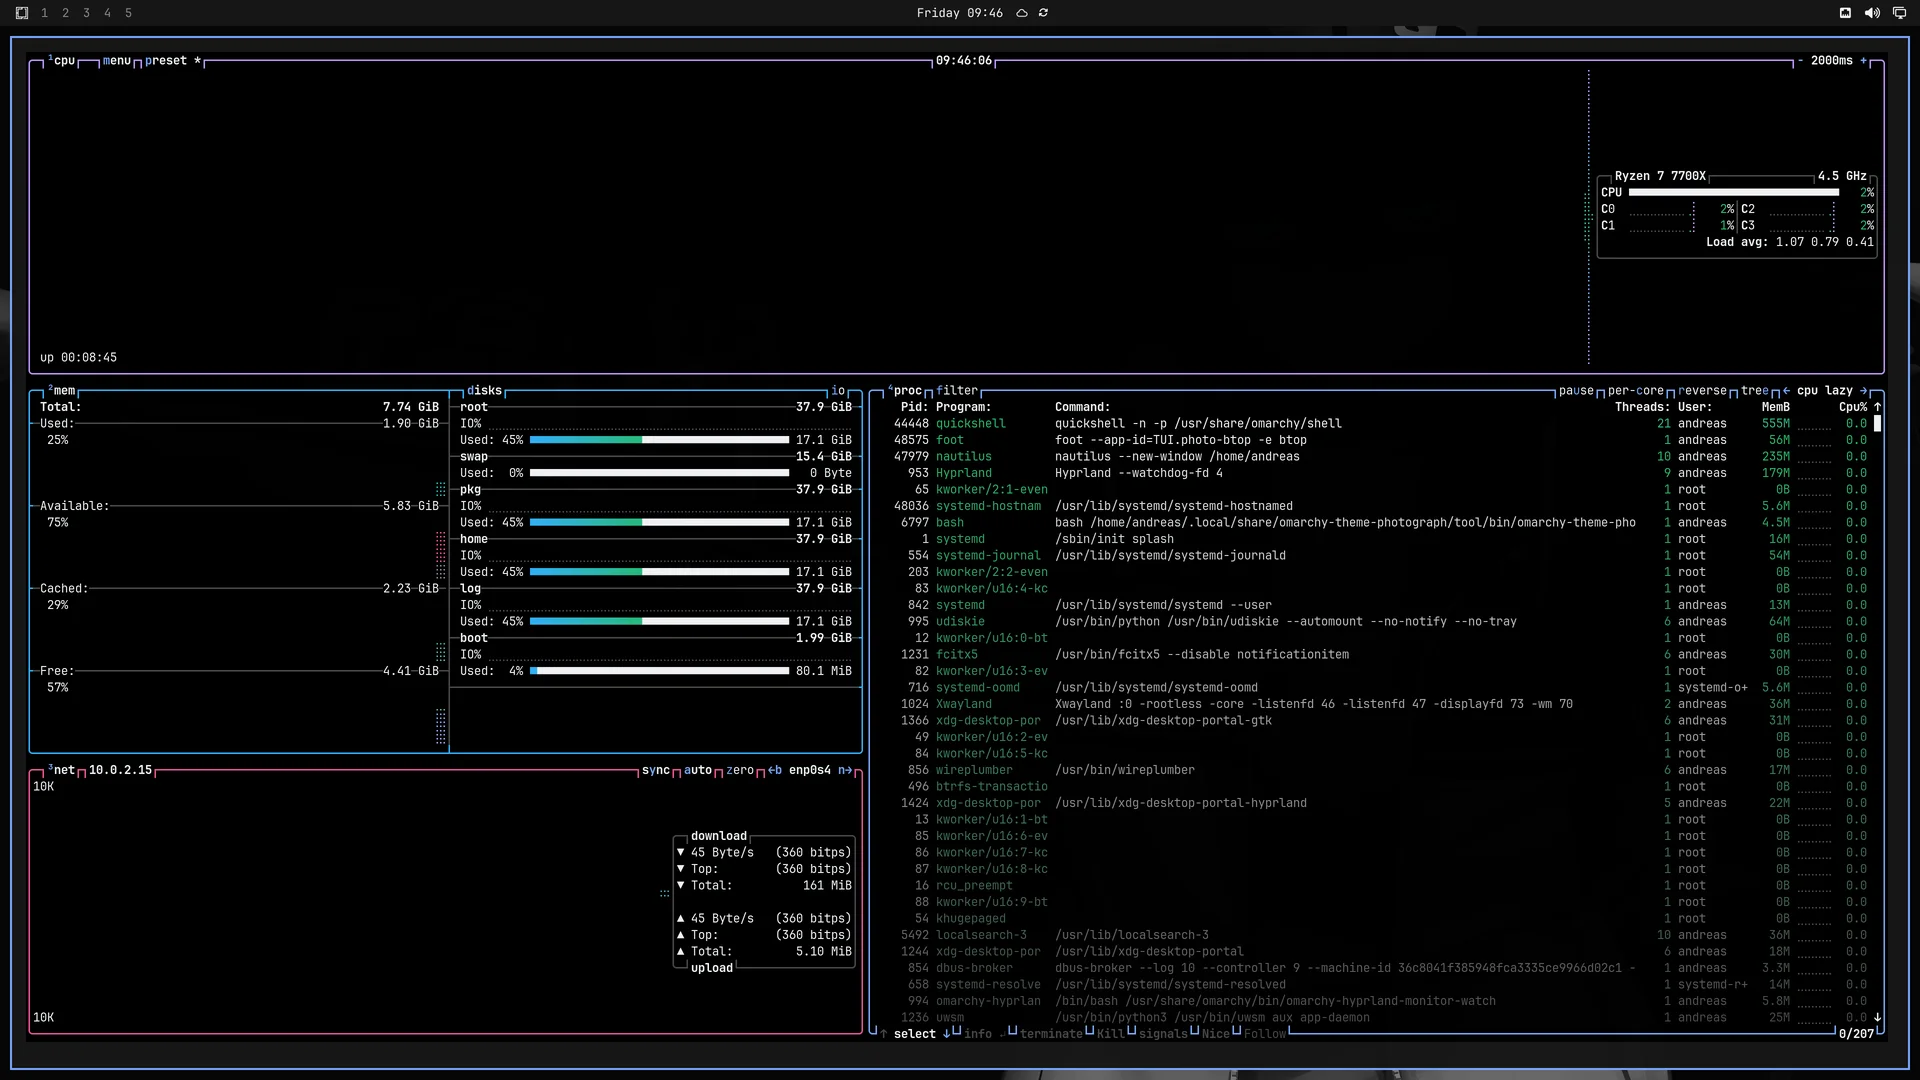Click the refresh update icon beside clock

click(1043, 13)
